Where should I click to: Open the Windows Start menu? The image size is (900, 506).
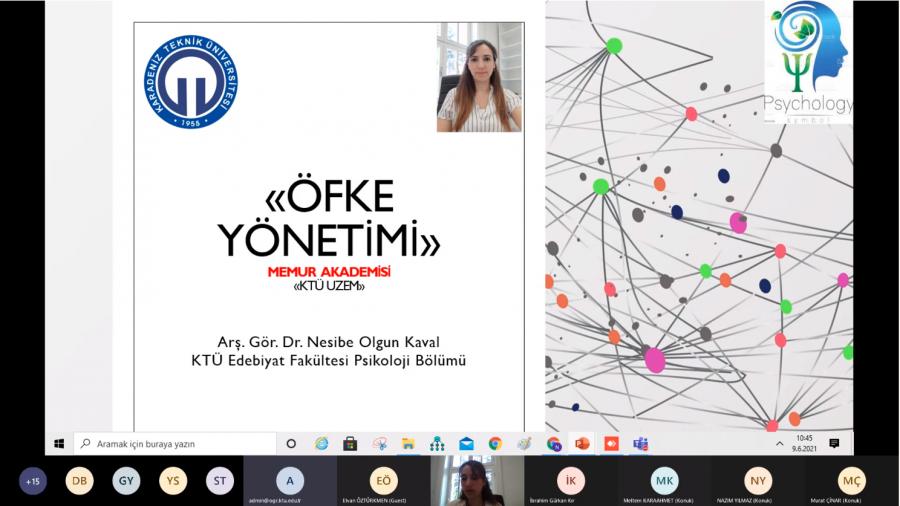[59, 443]
